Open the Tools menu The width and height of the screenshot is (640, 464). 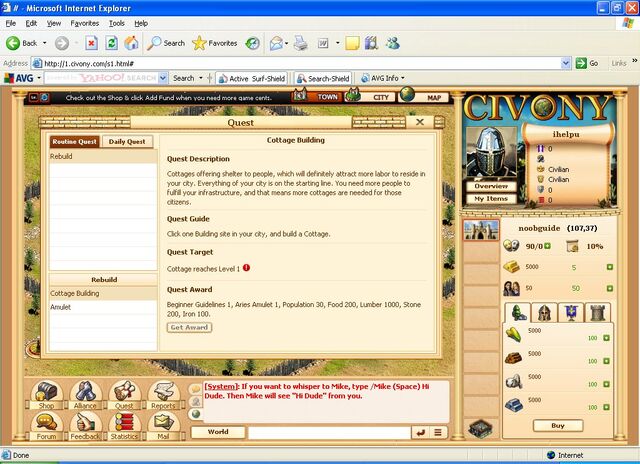pos(117,23)
